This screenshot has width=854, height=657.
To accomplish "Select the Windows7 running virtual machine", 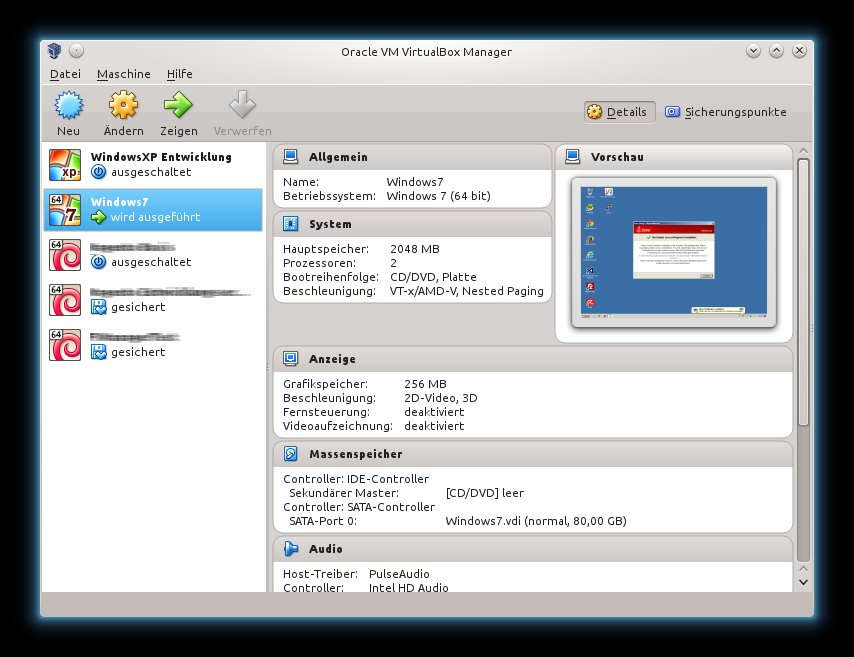I will click(x=153, y=210).
